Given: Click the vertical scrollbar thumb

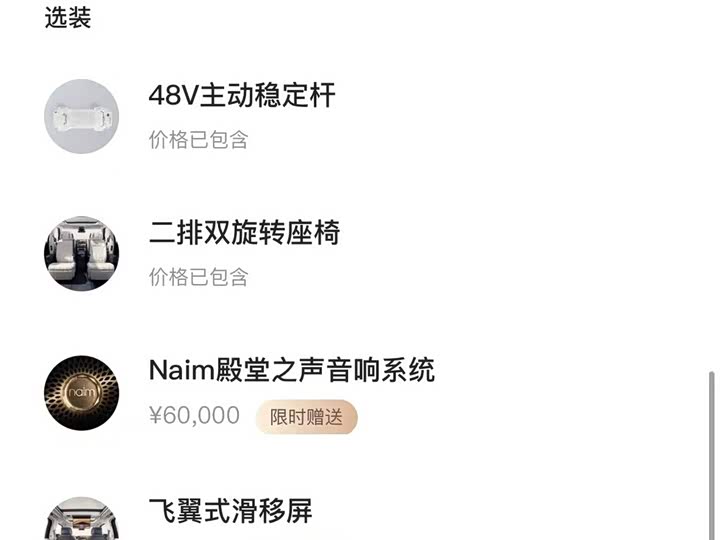Looking at the screenshot, I should pyautogui.click(x=712, y=455).
